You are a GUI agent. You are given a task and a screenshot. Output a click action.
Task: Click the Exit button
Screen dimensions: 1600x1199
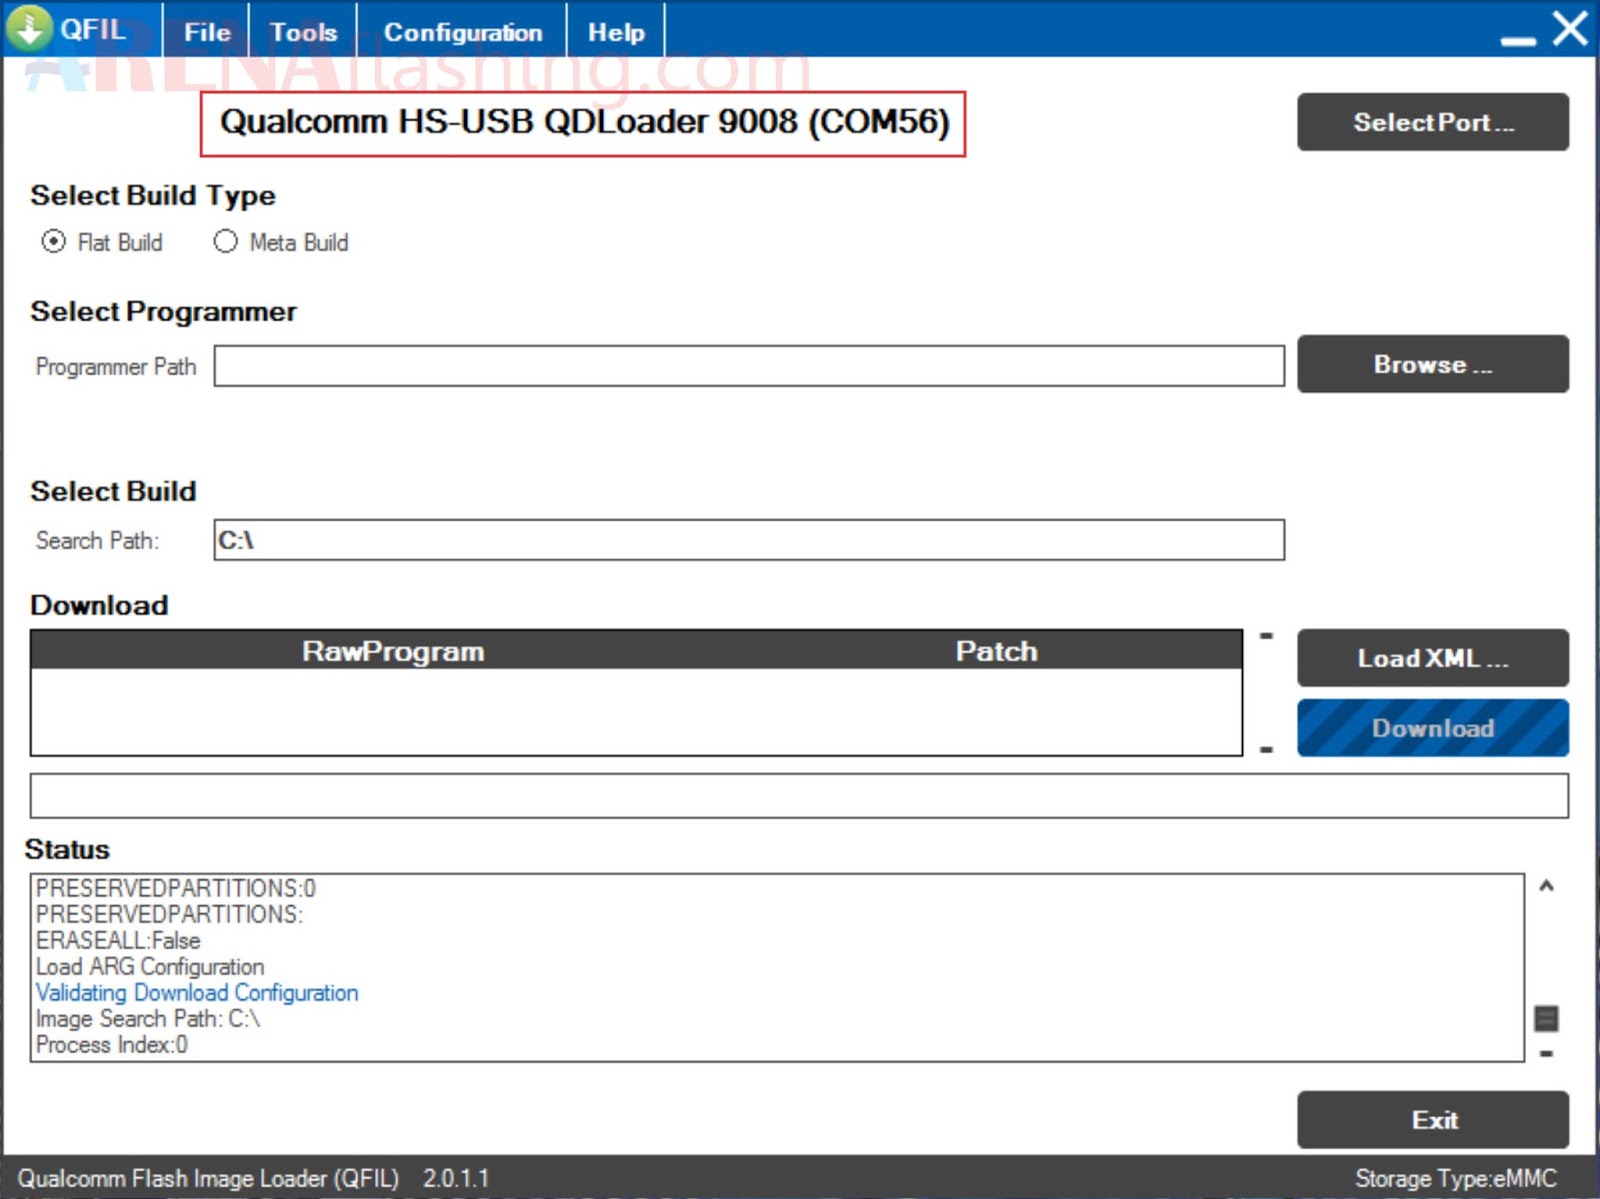pos(1433,1120)
